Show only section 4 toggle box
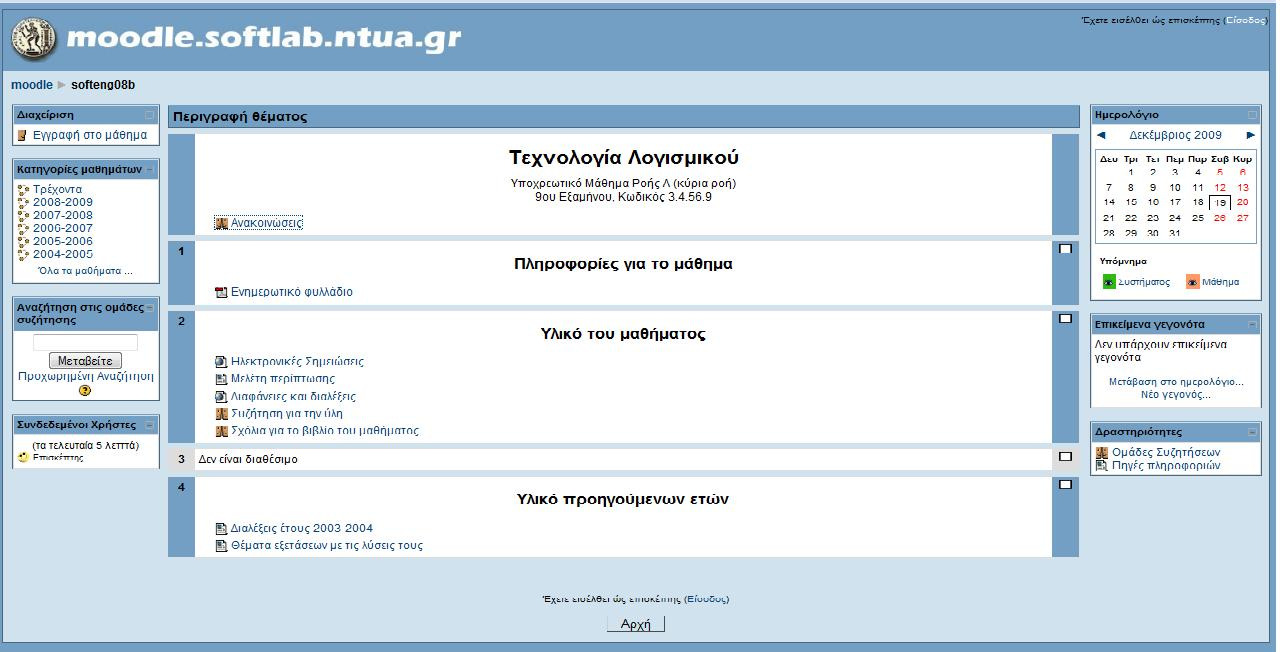This screenshot has width=1280, height=652. click(x=1065, y=485)
